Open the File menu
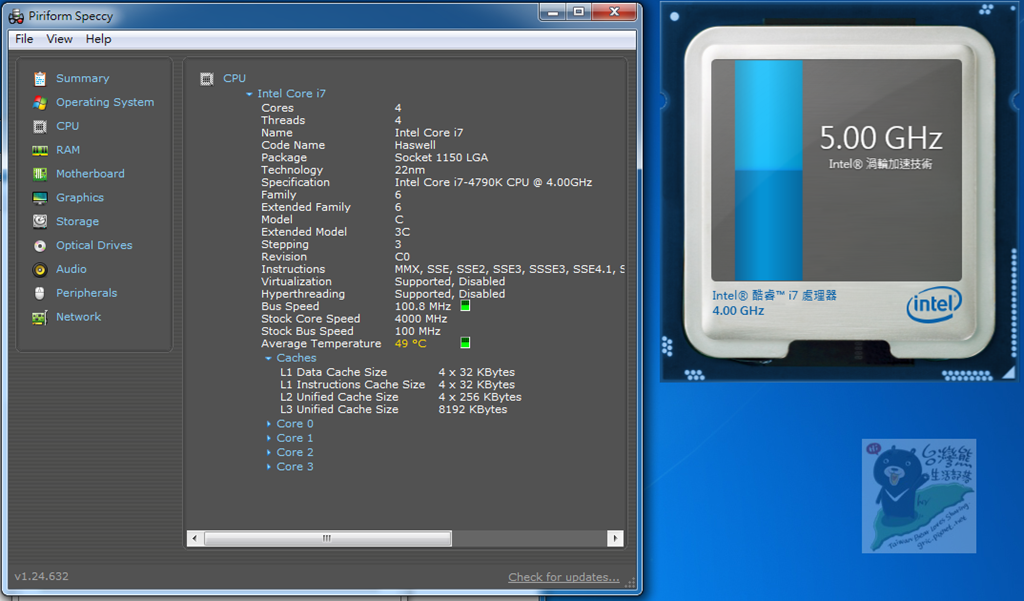 [x=24, y=39]
